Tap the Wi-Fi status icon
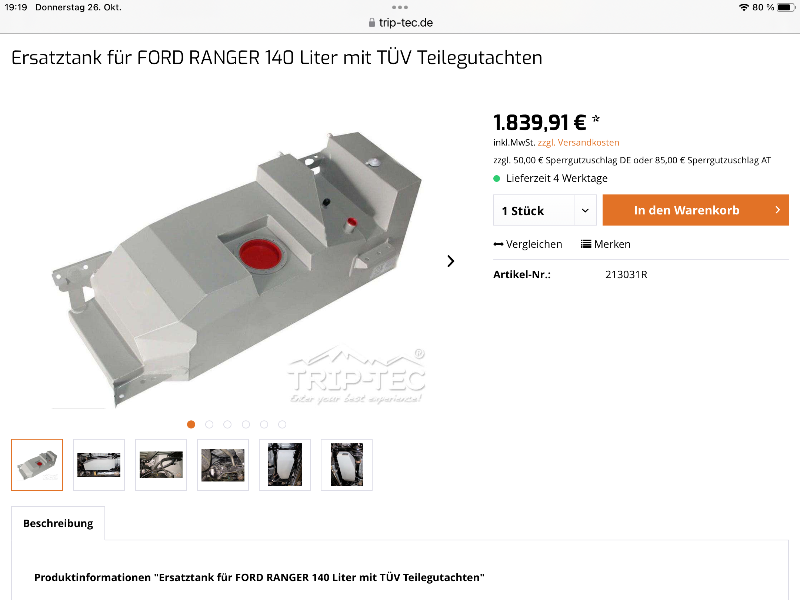This screenshot has width=800, height=600. 744,7
